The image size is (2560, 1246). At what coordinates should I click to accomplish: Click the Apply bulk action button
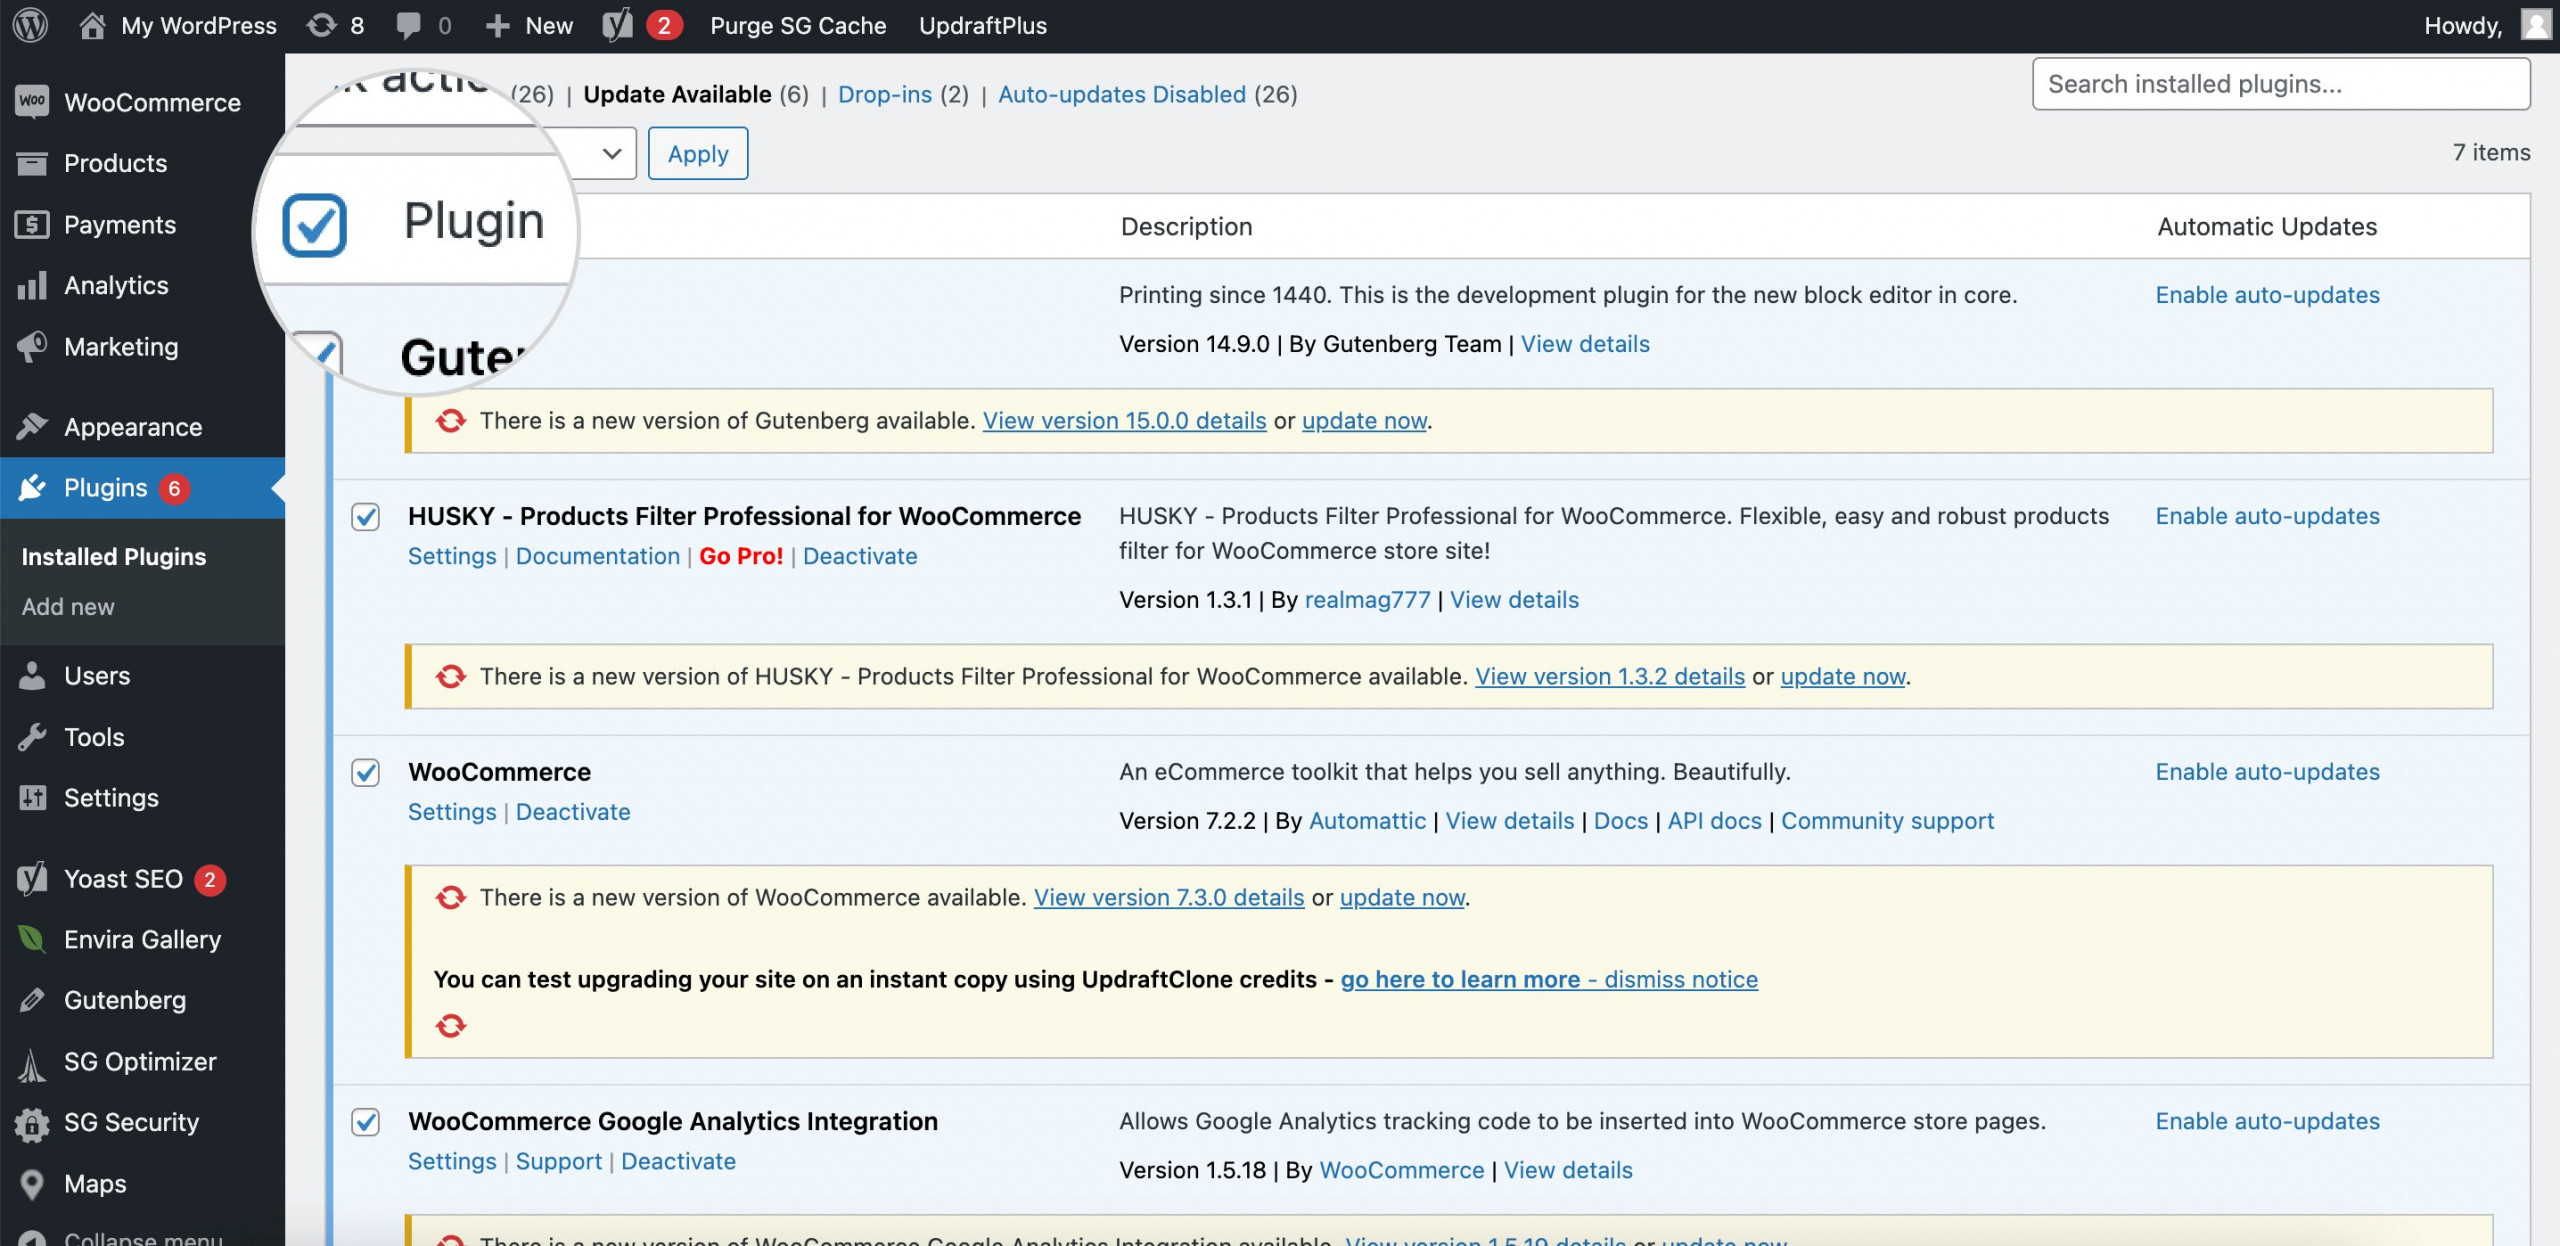point(698,153)
